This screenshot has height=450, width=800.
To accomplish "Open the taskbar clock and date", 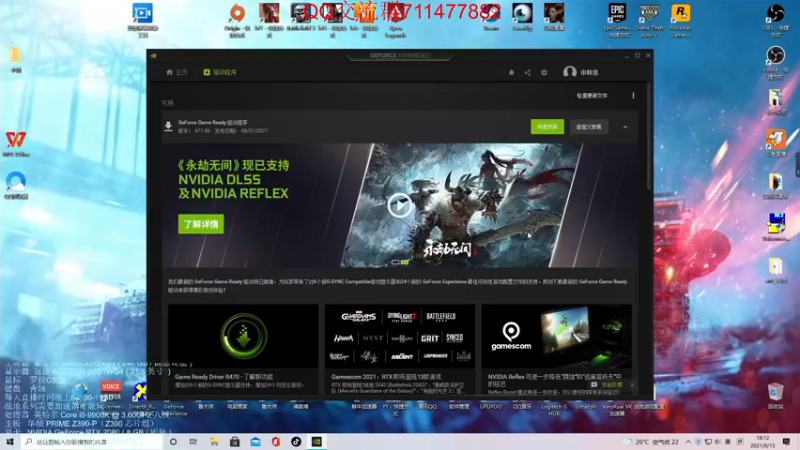I will click(x=762, y=442).
